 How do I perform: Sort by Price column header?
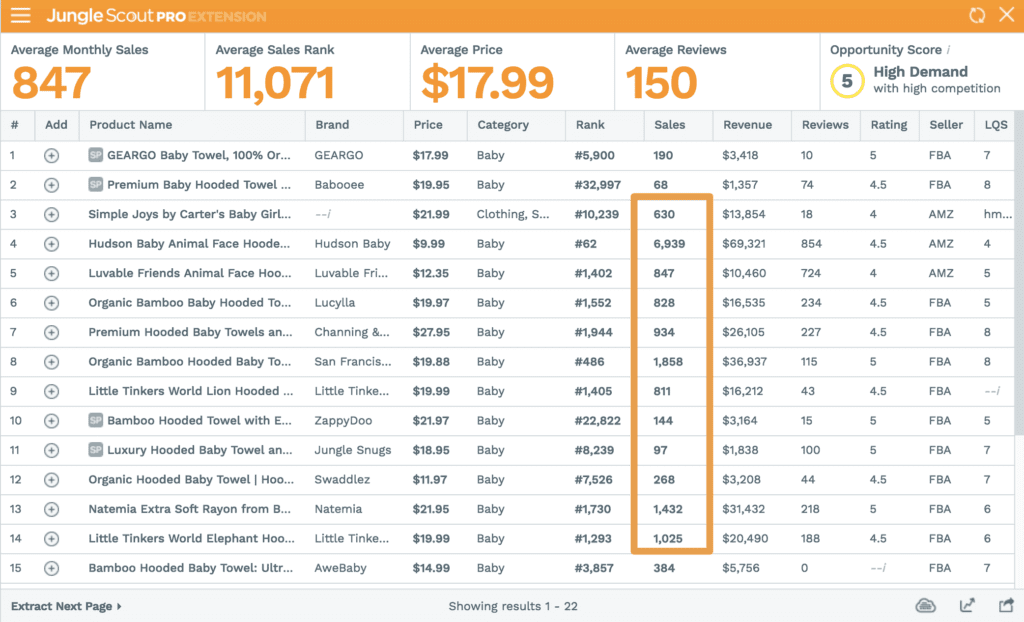[428, 125]
